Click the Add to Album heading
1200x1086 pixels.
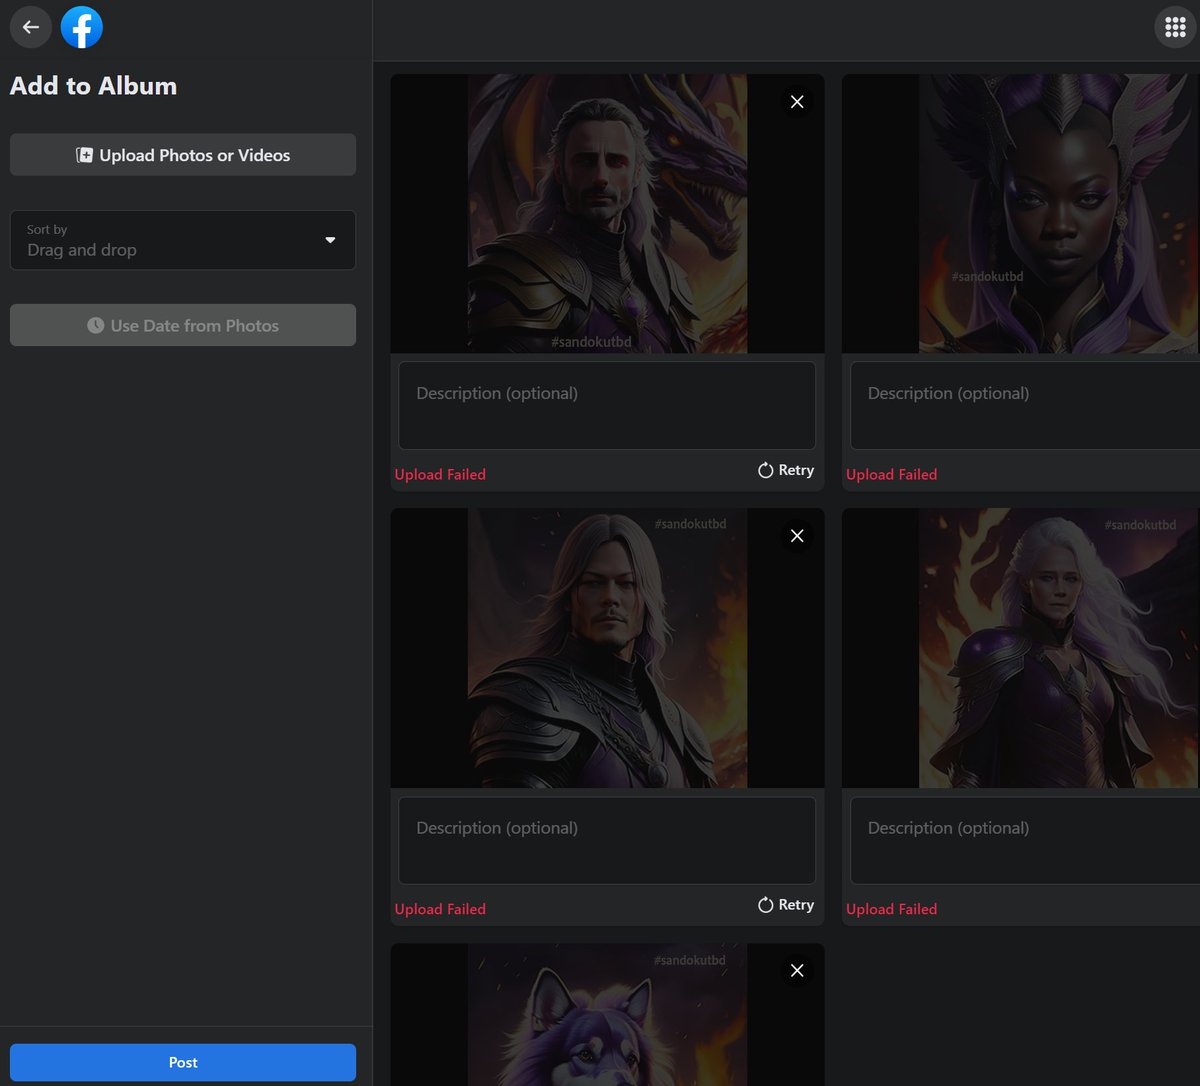point(93,86)
